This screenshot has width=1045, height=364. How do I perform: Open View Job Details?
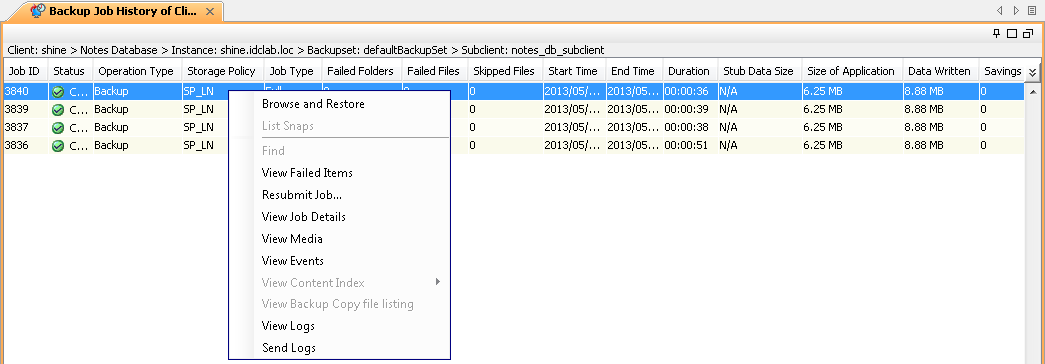coord(304,217)
